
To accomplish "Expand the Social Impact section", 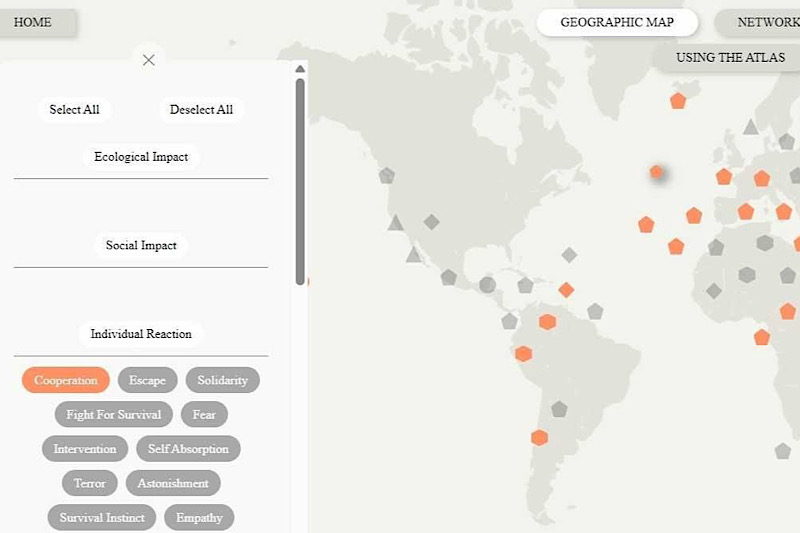I will [x=141, y=245].
